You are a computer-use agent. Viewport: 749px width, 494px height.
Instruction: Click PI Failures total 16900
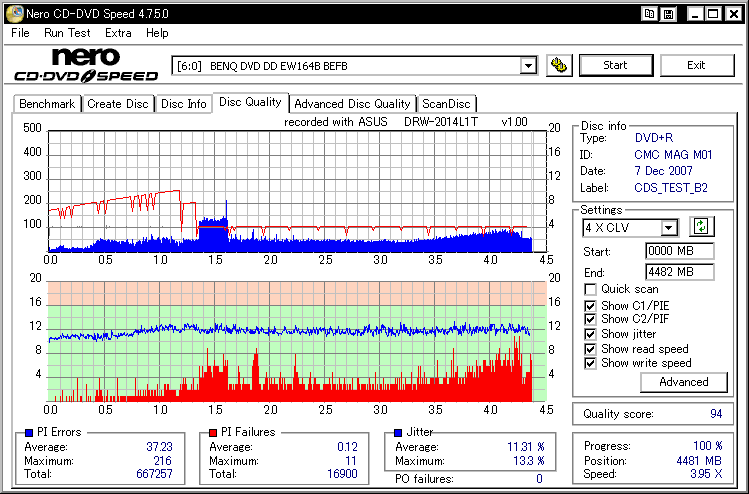[342, 474]
